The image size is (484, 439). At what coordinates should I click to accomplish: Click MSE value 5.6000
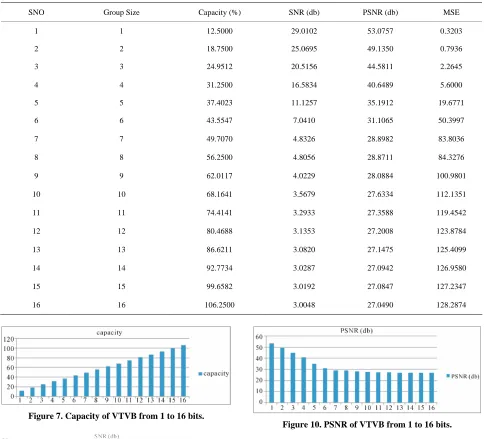(x=451, y=85)
